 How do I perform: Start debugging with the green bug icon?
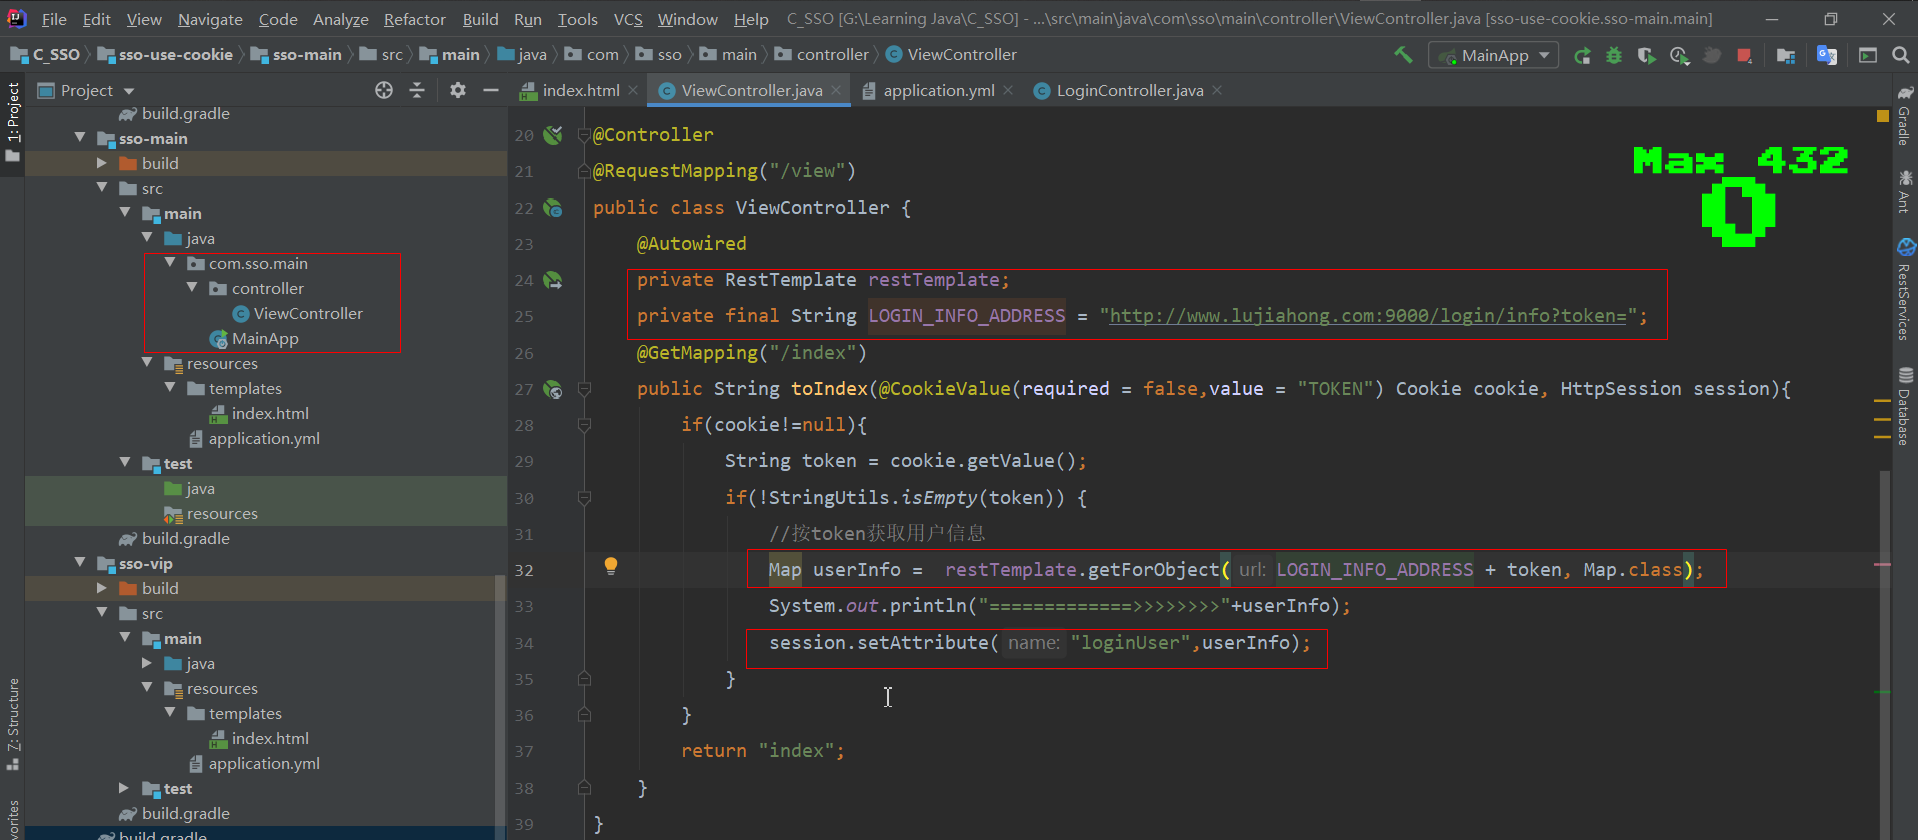1614,56
